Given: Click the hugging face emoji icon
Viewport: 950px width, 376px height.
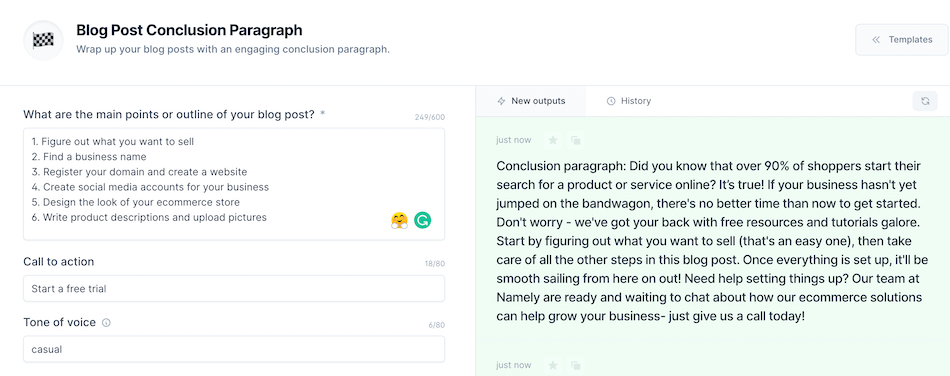Looking at the screenshot, I should click(399, 220).
